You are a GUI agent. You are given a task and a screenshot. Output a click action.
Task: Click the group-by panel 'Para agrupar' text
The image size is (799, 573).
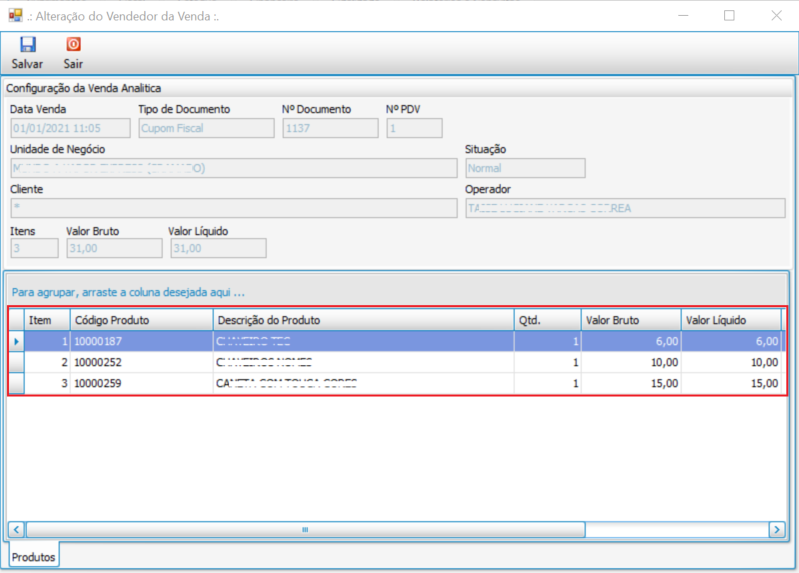[128, 292]
